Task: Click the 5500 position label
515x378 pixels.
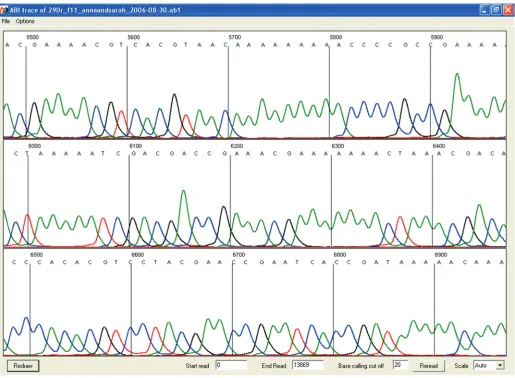Action: pos(33,37)
